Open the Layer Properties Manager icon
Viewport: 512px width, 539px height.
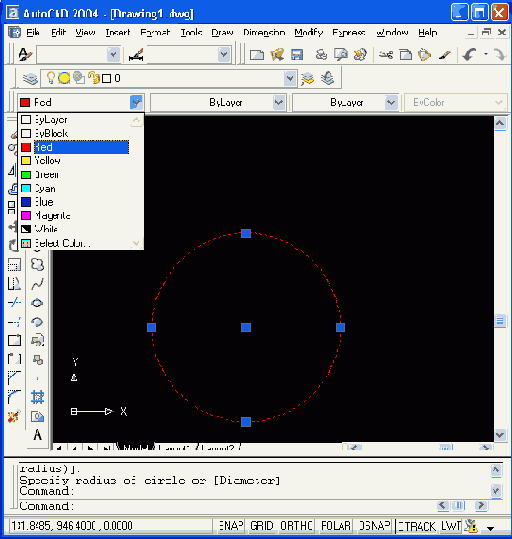pyautogui.click(x=30, y=79)
